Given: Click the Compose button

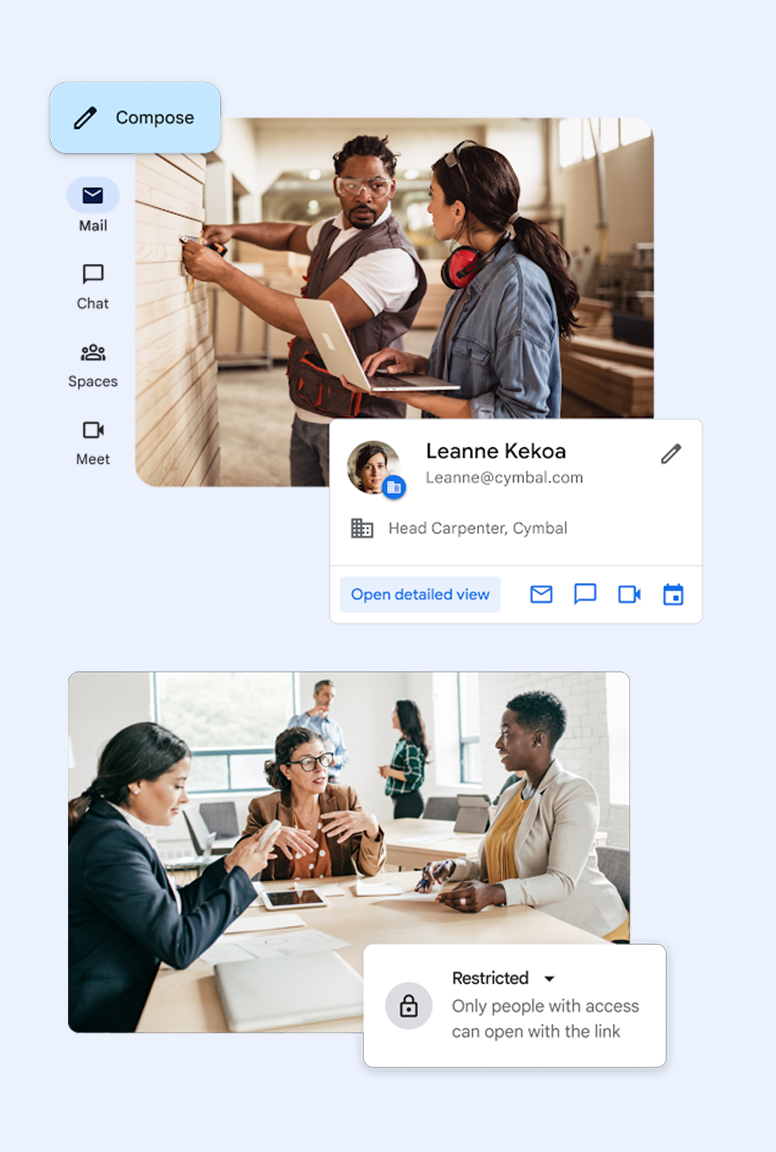Looking at the screenshot, I should 135,118.
